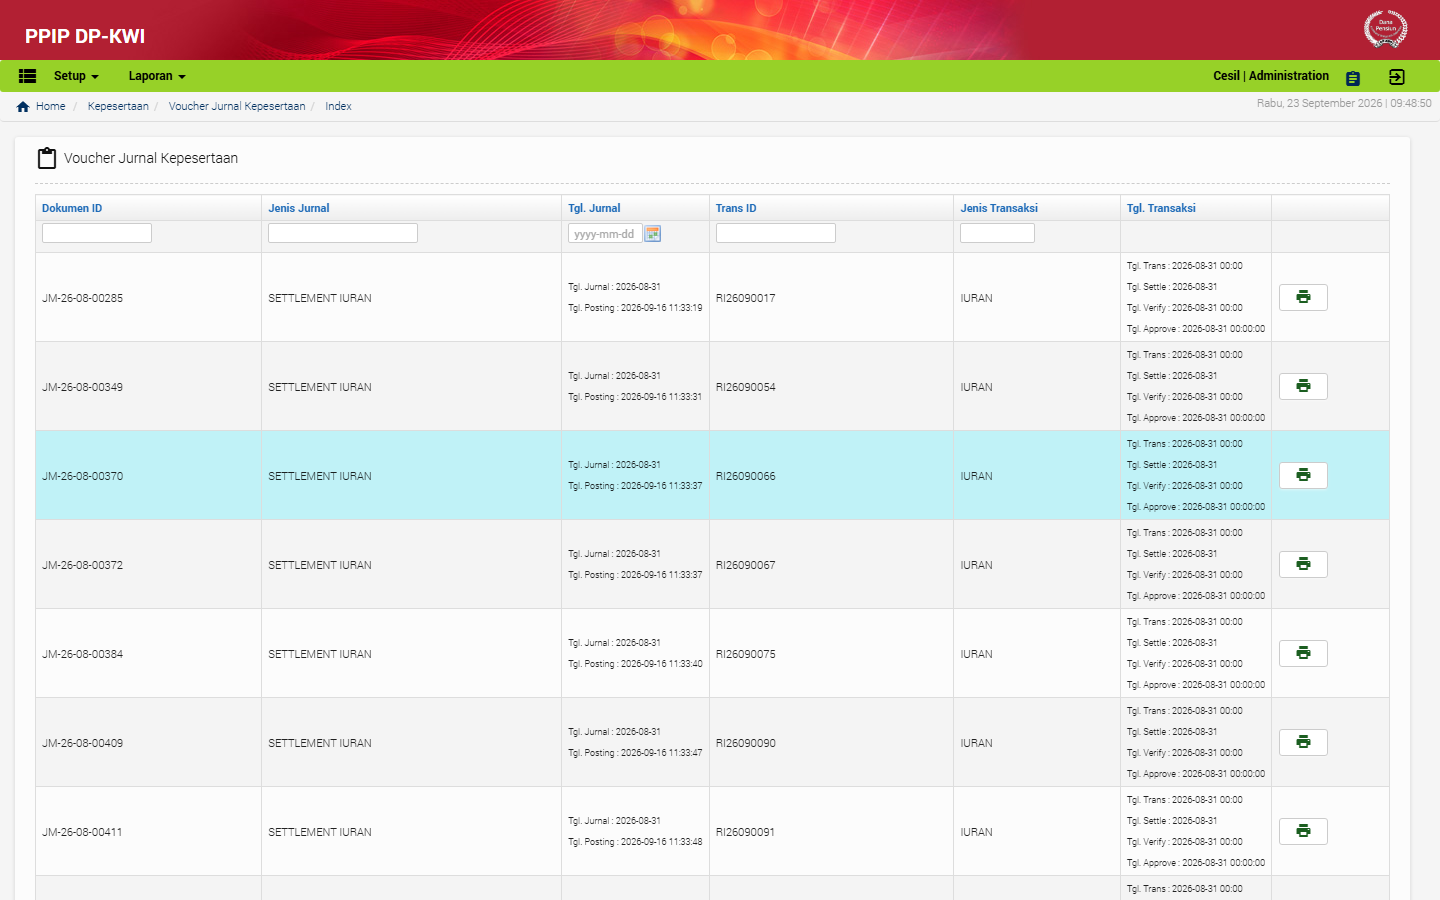Open Kepesertaan breadcrumb link

118,106
